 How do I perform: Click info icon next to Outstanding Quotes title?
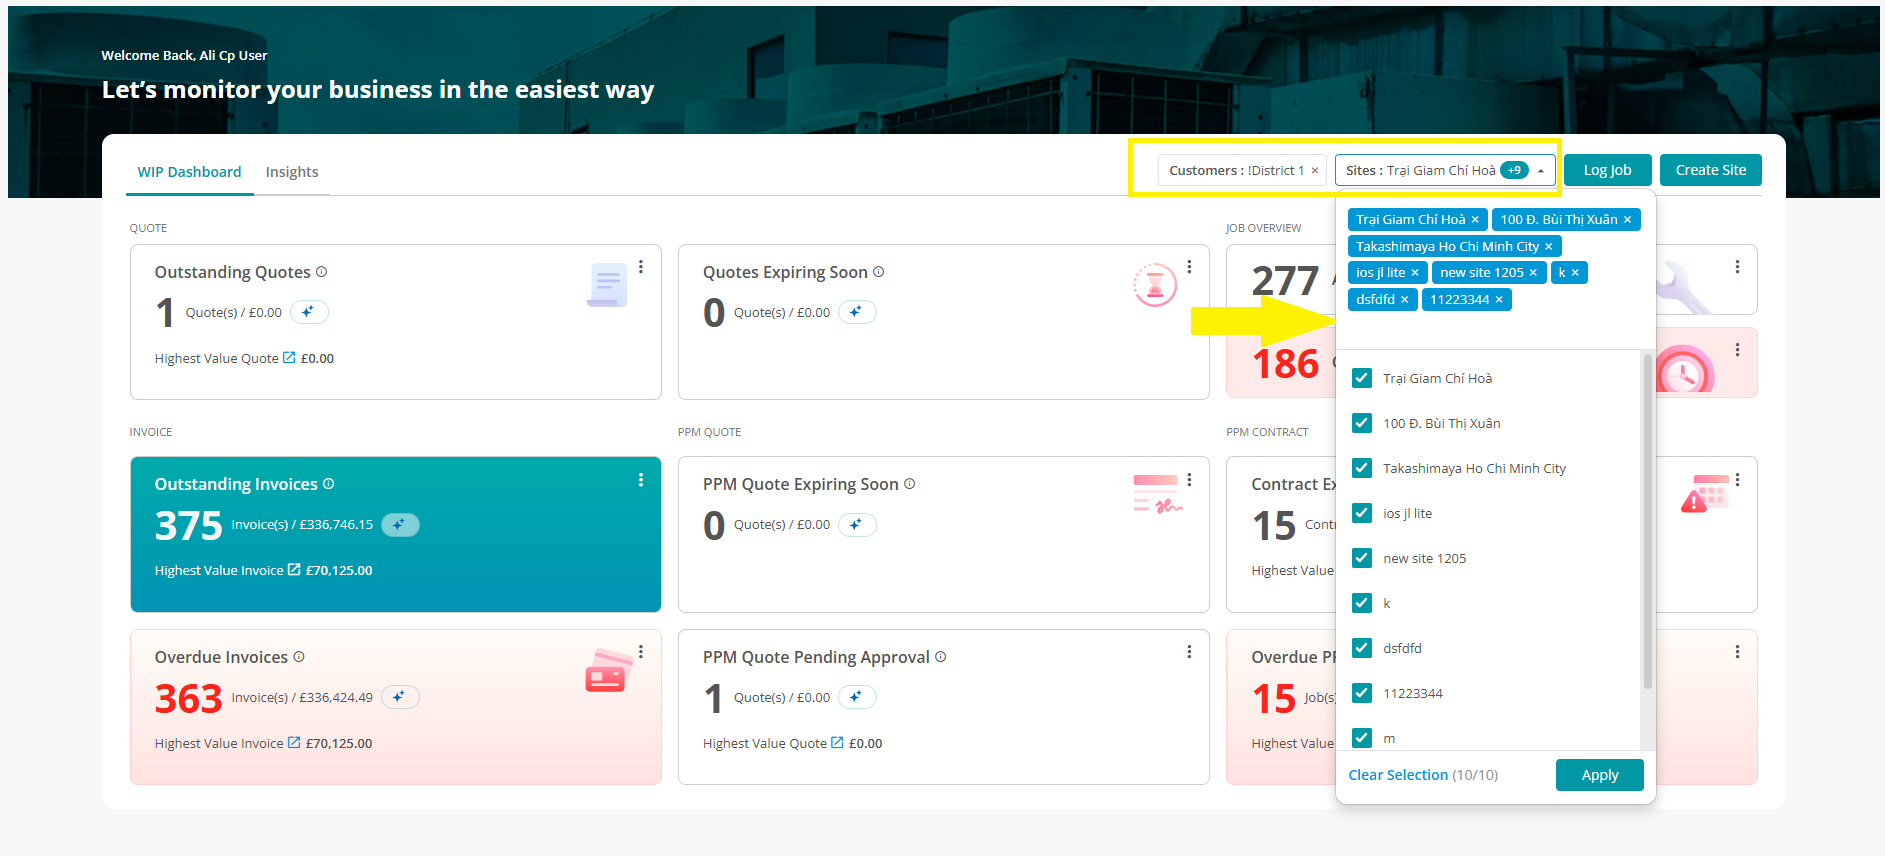[321, 272]
